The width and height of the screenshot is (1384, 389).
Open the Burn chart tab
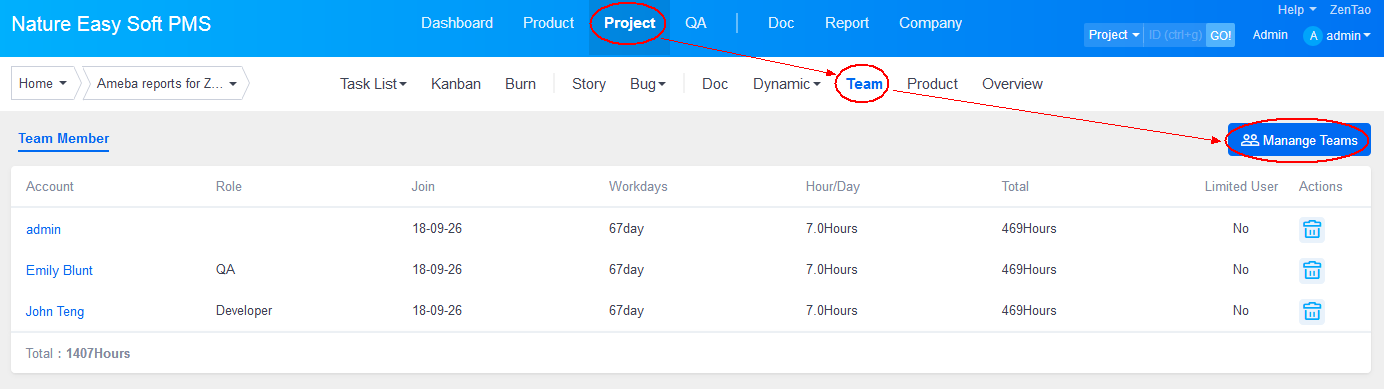(x=520, y=84)
